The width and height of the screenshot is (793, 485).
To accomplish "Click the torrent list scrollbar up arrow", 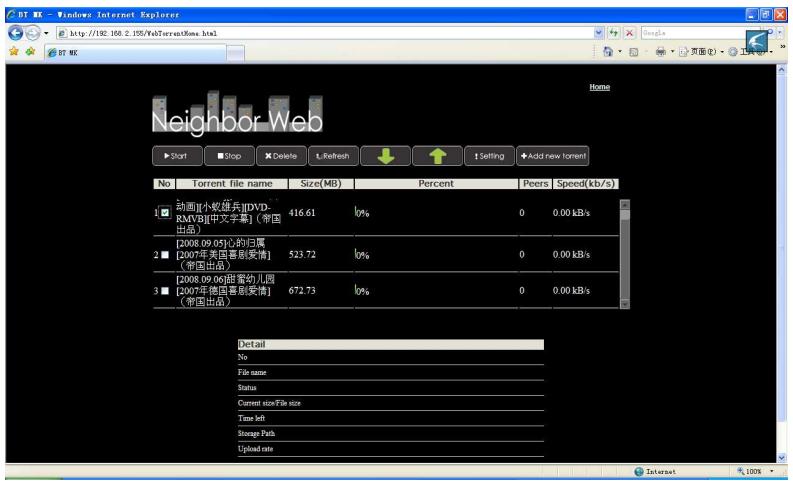I will tap(625, 205).
